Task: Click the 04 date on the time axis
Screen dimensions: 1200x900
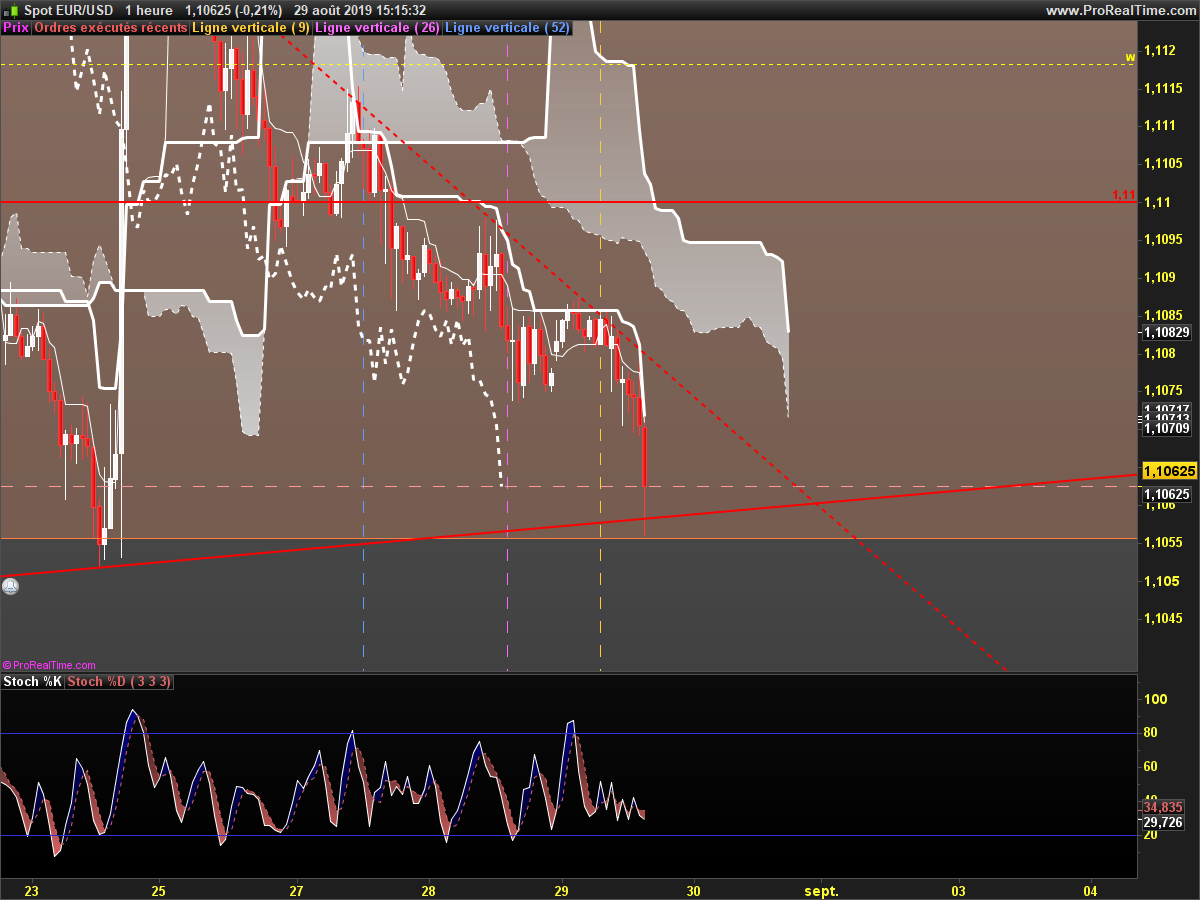Action: (1090, 890)
